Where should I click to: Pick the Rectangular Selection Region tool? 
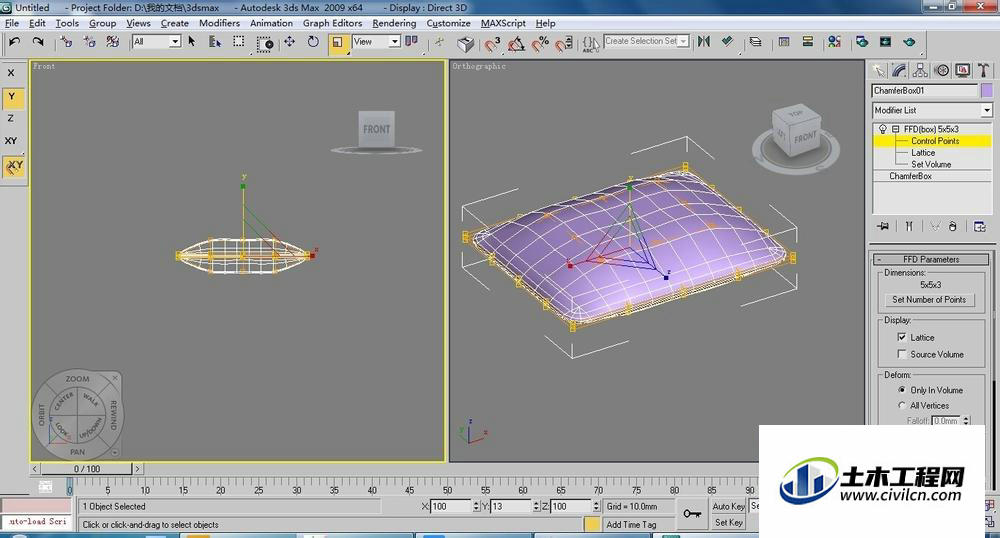pyautogui.click(x=239, y=42)
